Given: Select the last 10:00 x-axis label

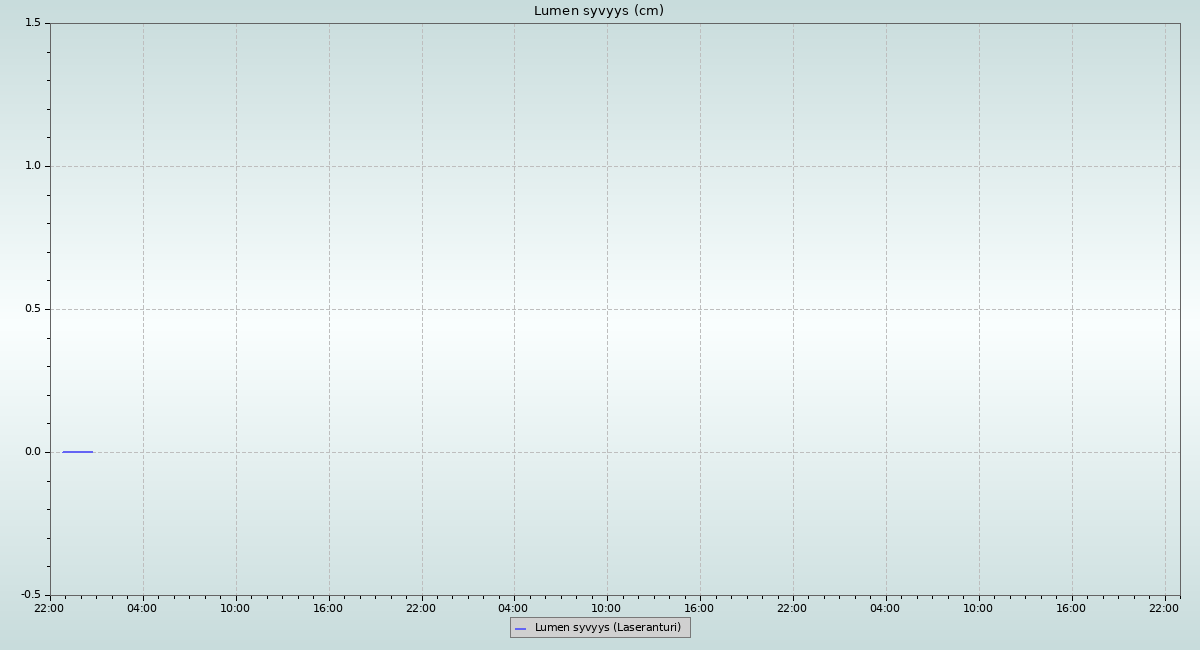Looking at the screenshot, I should (x=978, y=608).
